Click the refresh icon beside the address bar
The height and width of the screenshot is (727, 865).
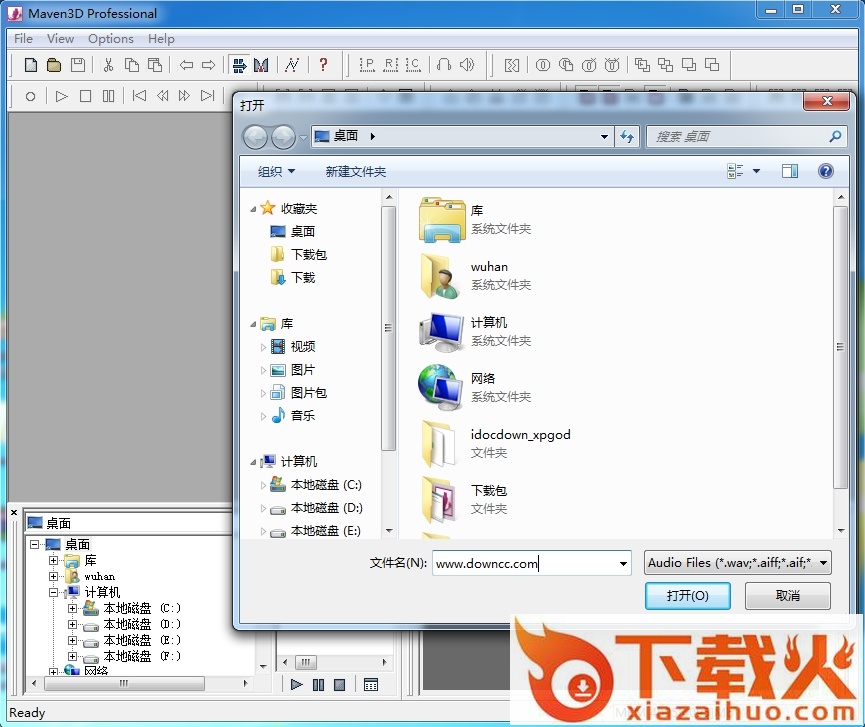tap(627, 136)
